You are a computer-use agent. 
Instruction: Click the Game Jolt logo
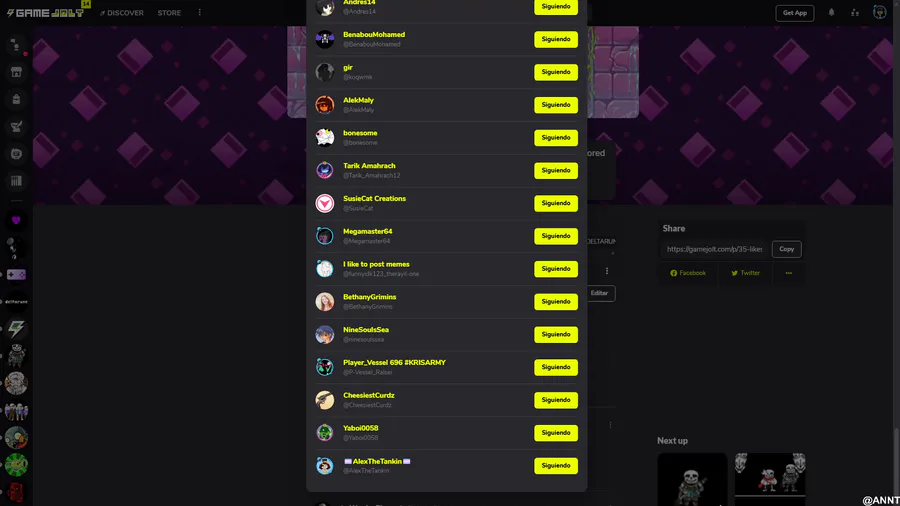[x=46, y=13]
